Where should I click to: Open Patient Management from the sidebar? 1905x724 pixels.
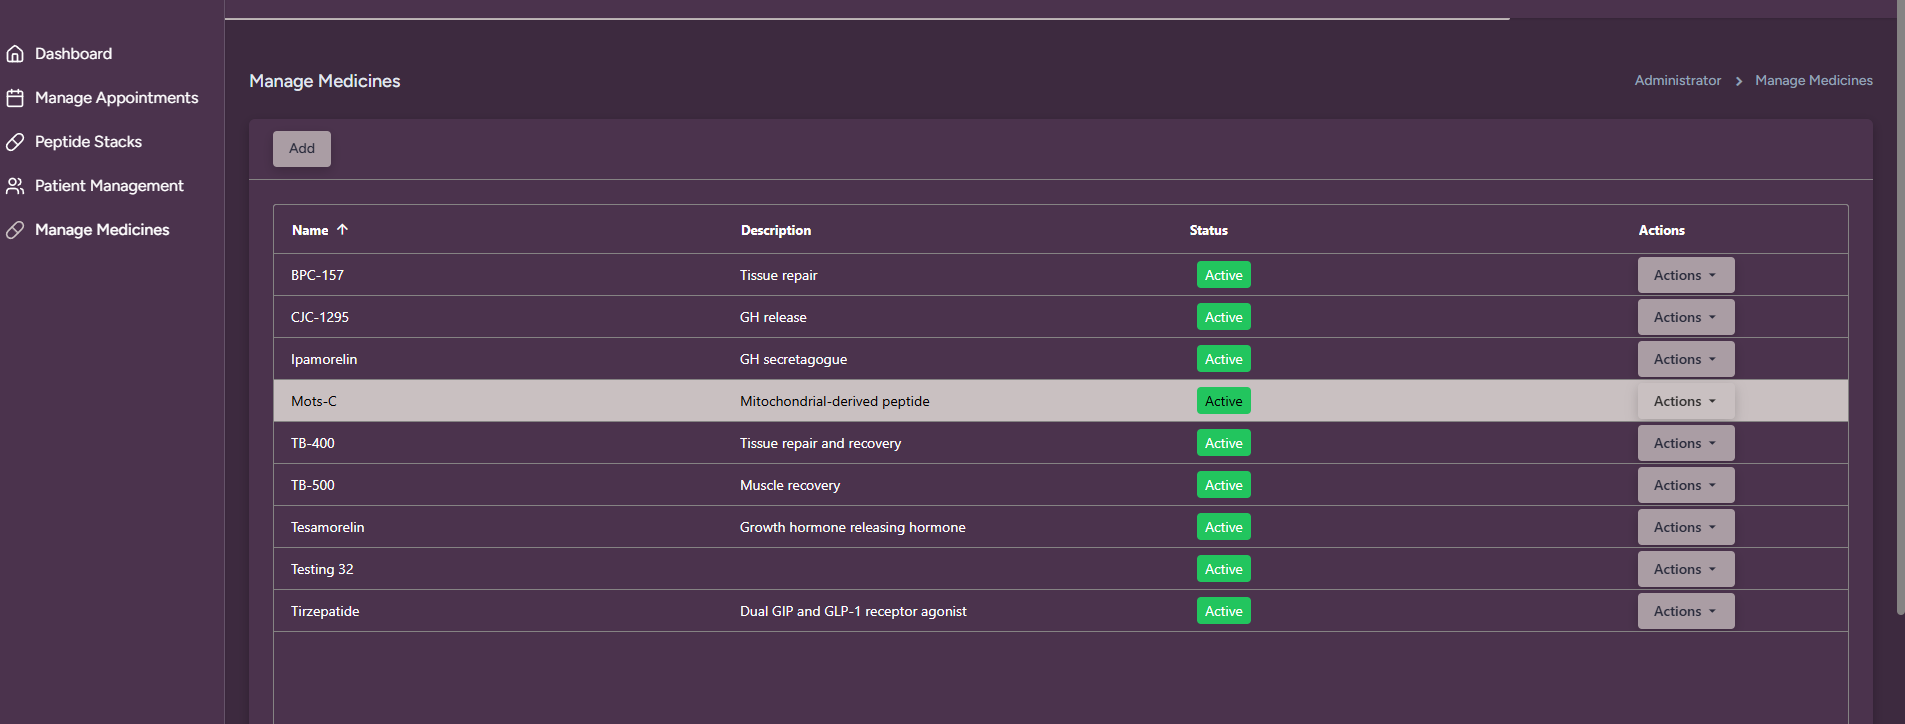click(x=109, y=186)
